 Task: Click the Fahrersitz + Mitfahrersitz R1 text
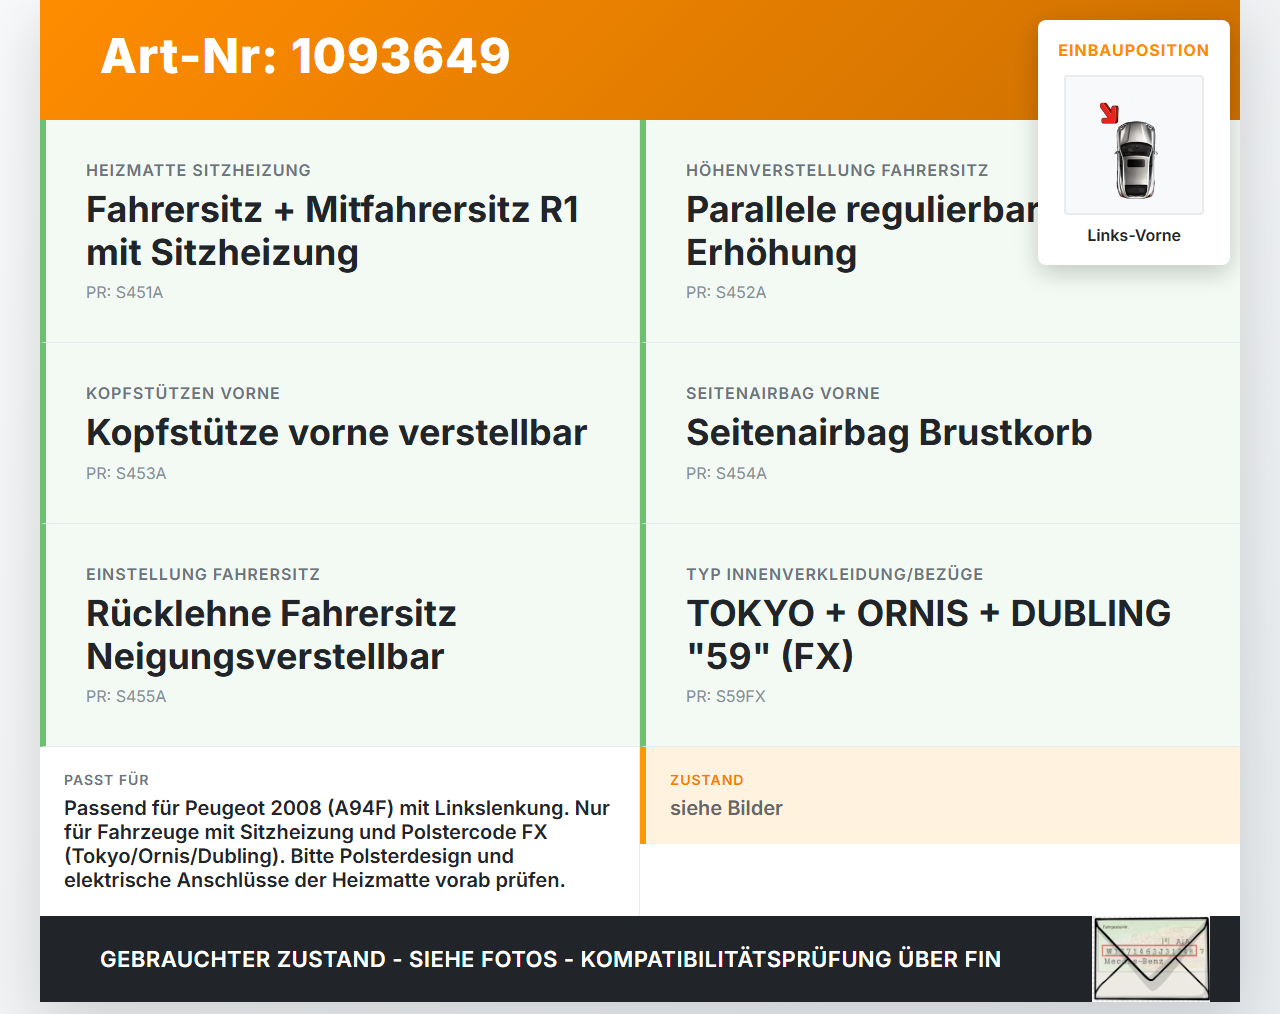pos(333,210)
